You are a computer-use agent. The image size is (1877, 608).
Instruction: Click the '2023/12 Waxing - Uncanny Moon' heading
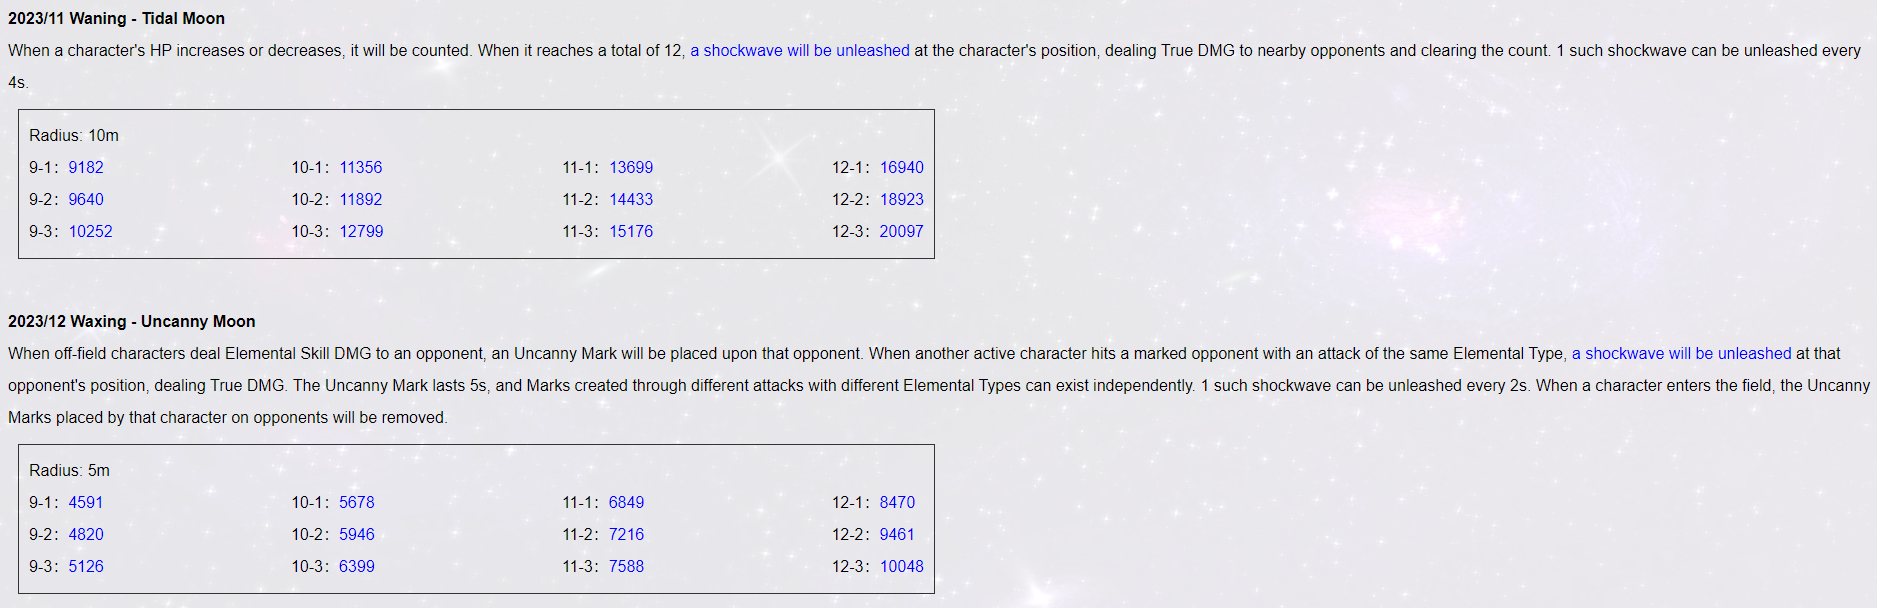(x=132, y=321)
